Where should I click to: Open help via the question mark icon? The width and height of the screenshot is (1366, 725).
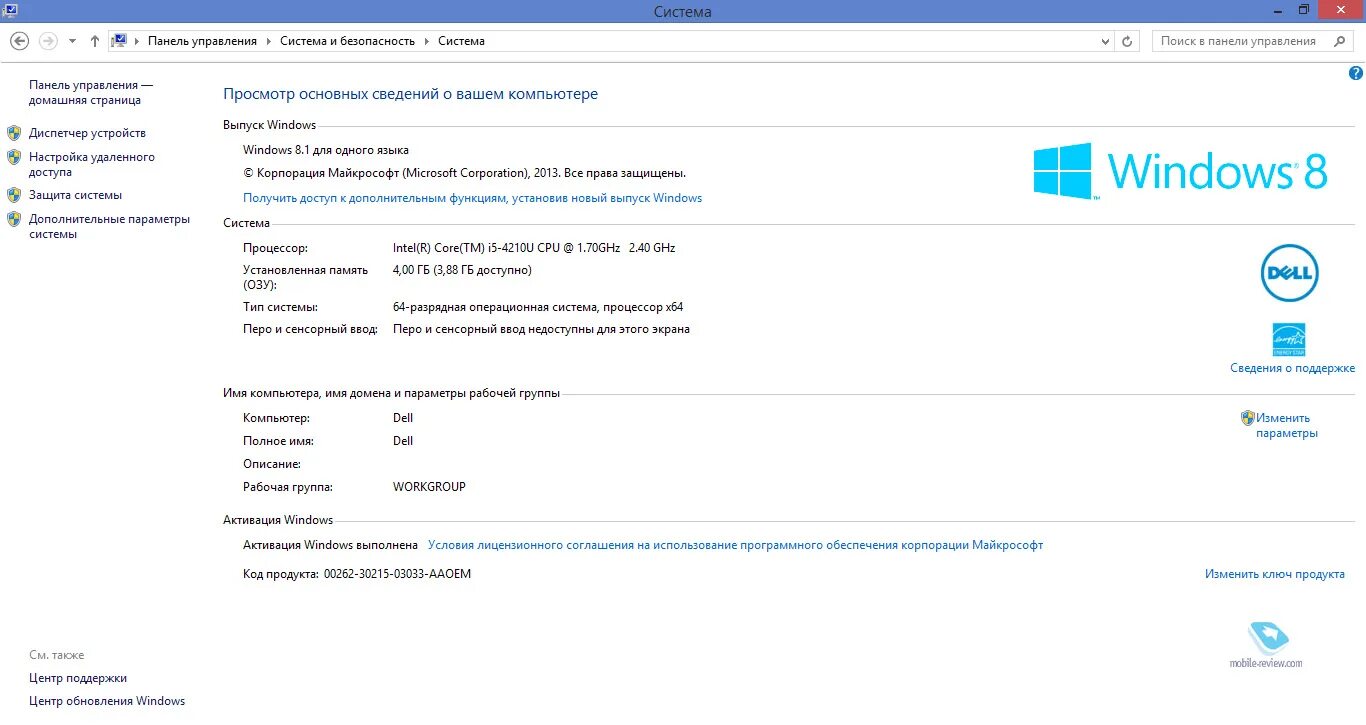click(x=1356, y=73)
